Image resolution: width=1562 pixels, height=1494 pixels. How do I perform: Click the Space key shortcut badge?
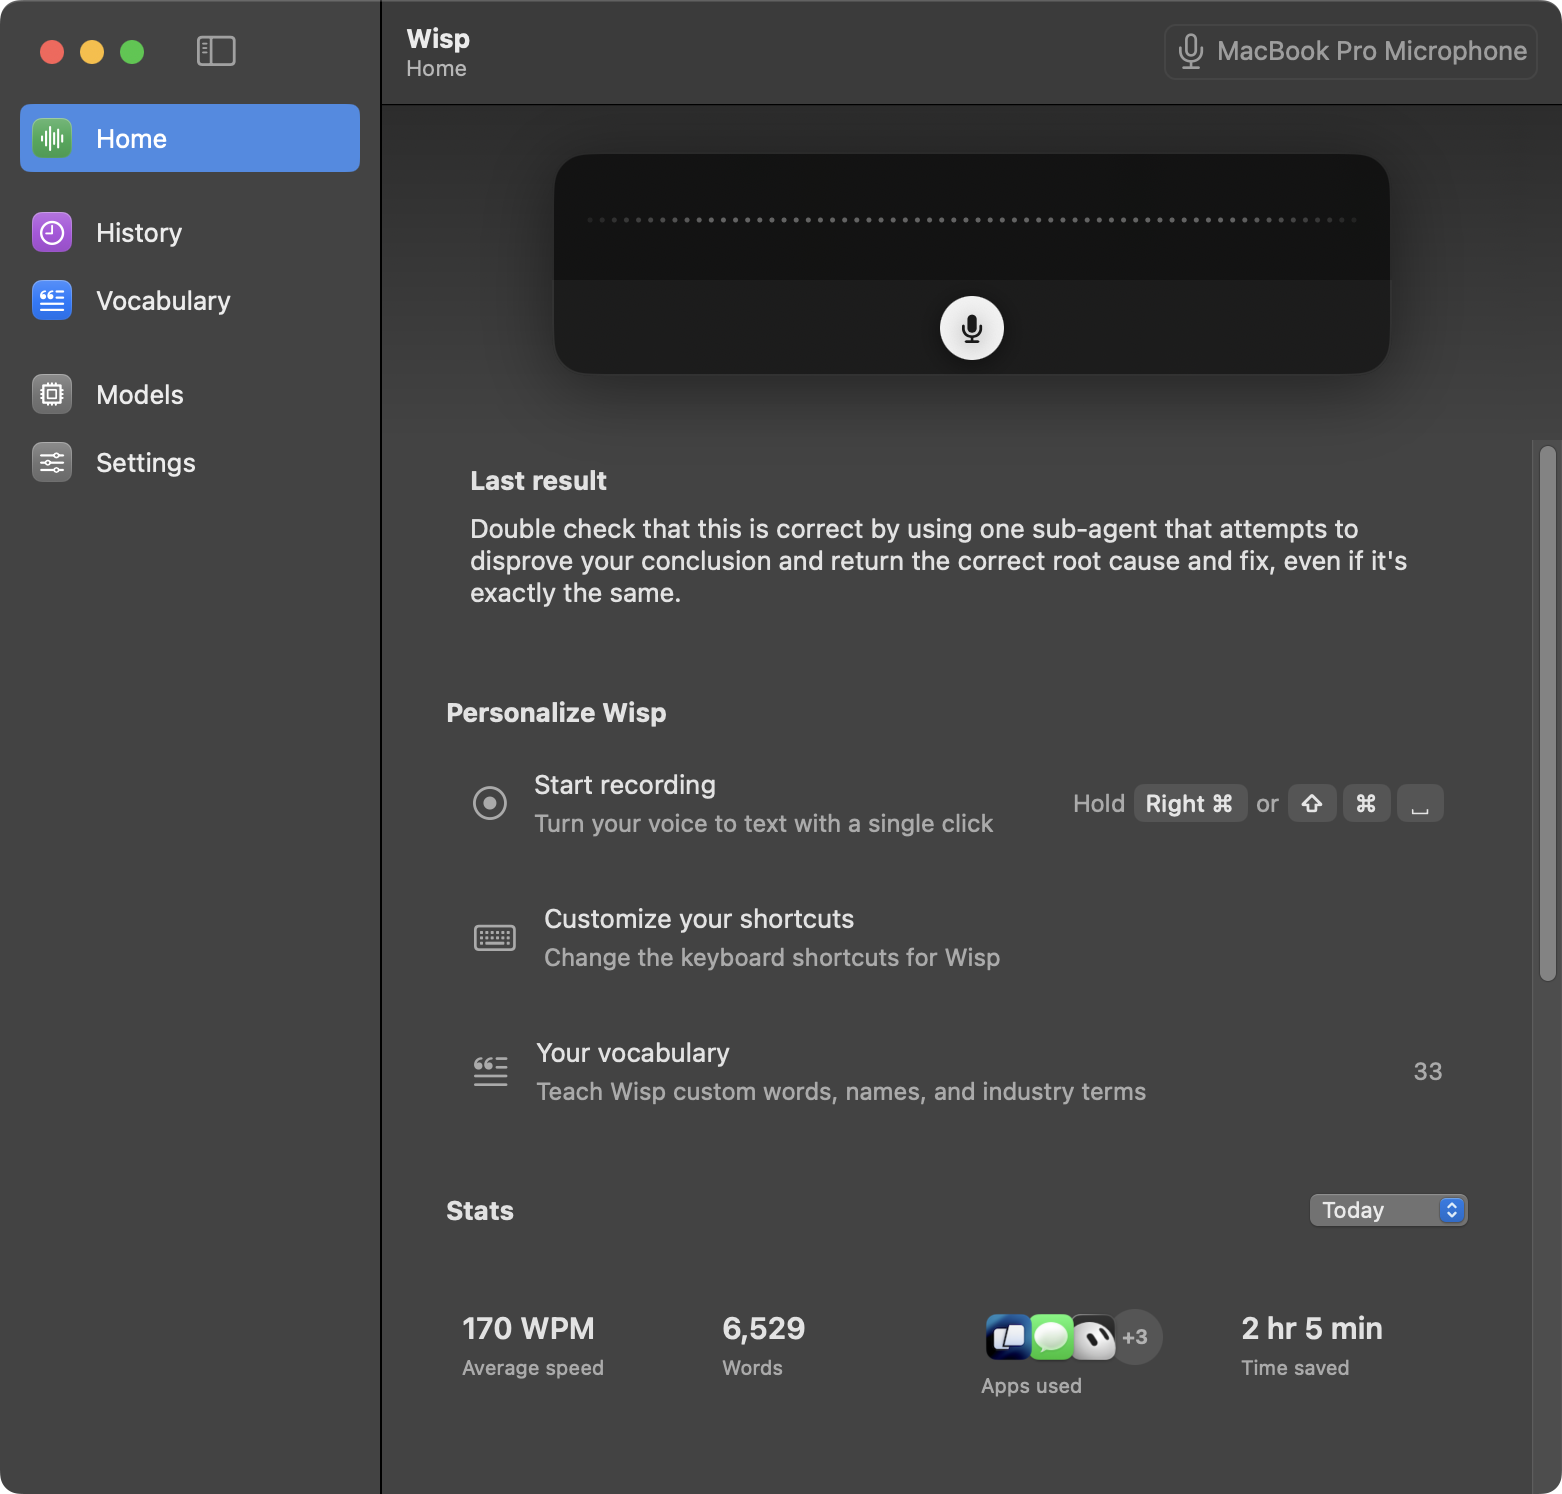1420,803
